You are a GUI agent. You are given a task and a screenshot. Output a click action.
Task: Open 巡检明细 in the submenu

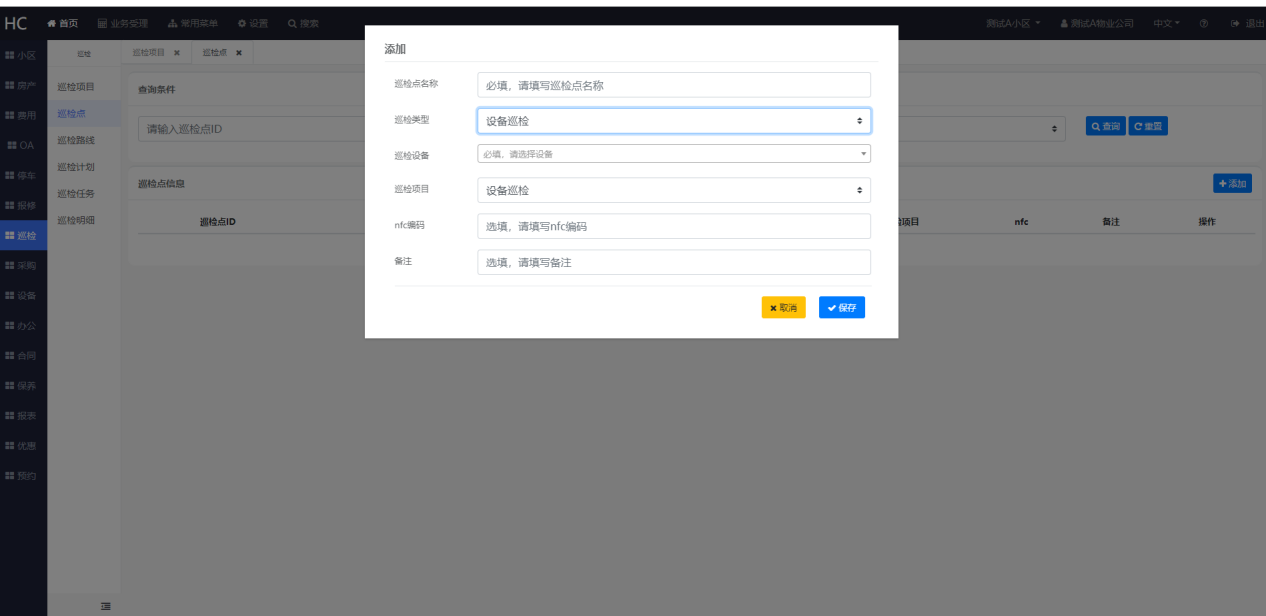[76, 220]
